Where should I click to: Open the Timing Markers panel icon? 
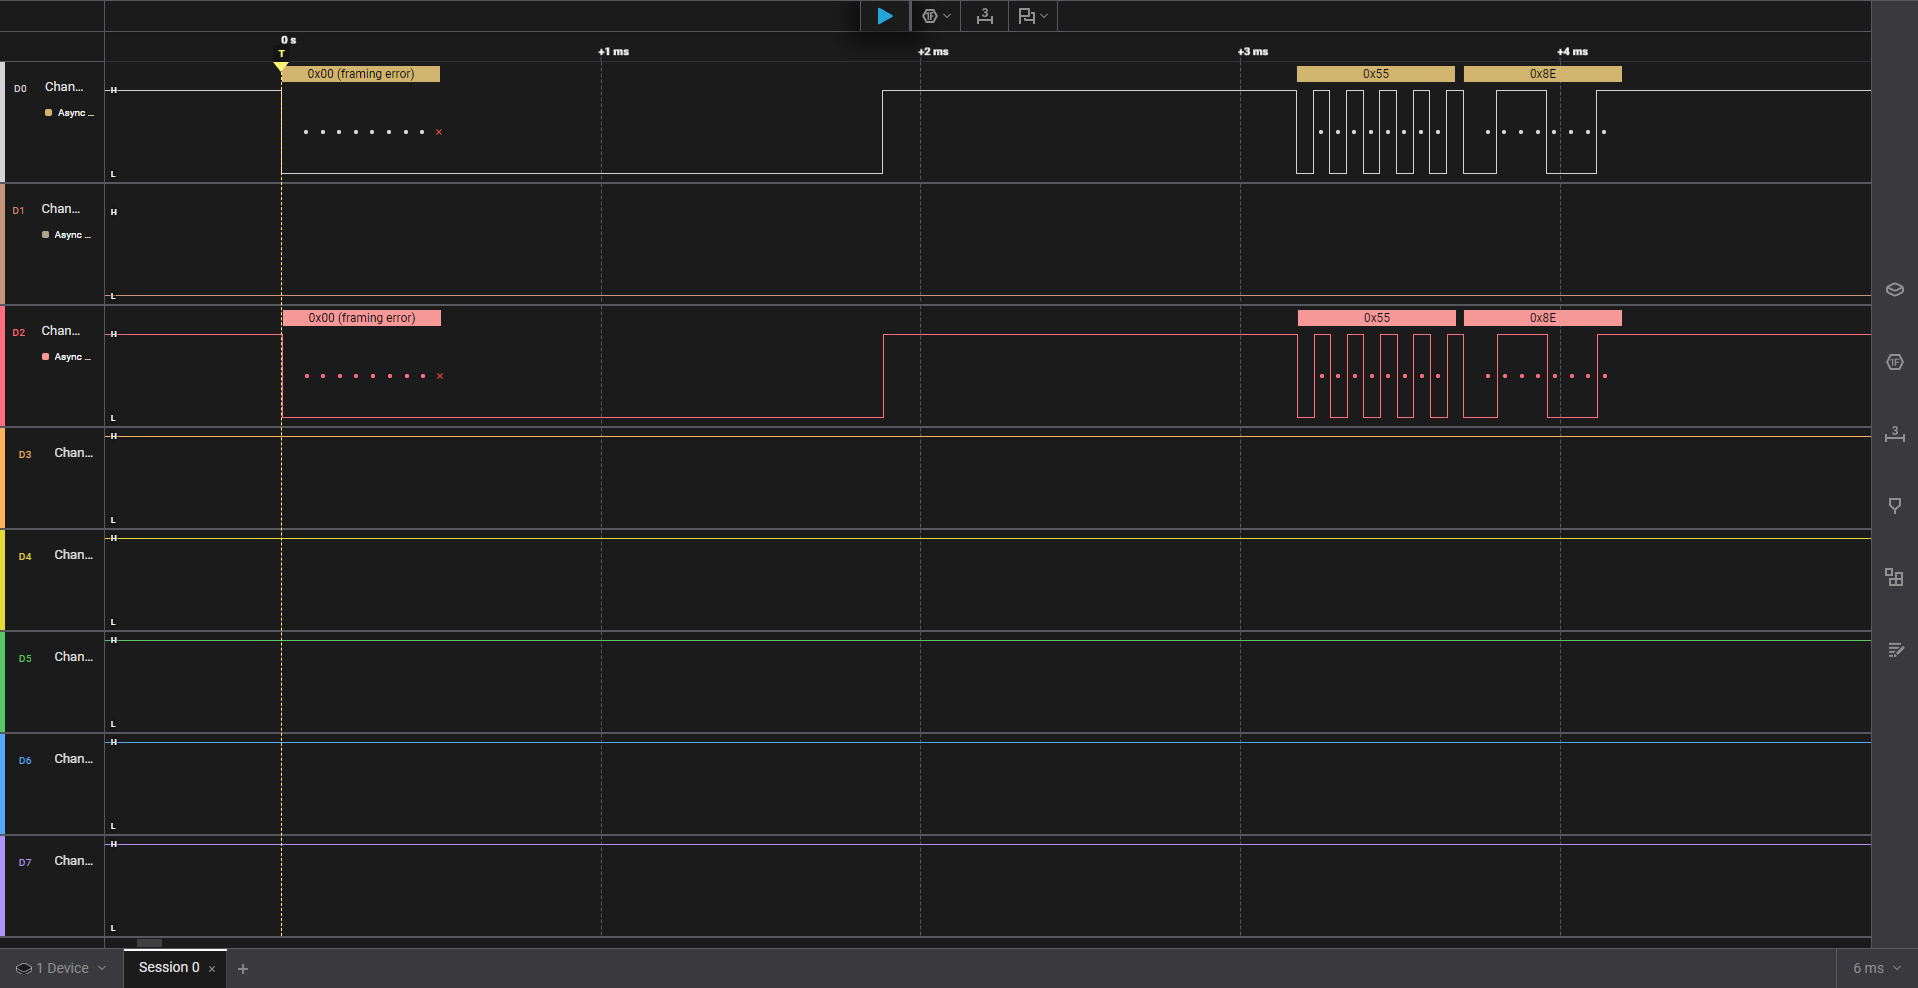(1894, 506)
